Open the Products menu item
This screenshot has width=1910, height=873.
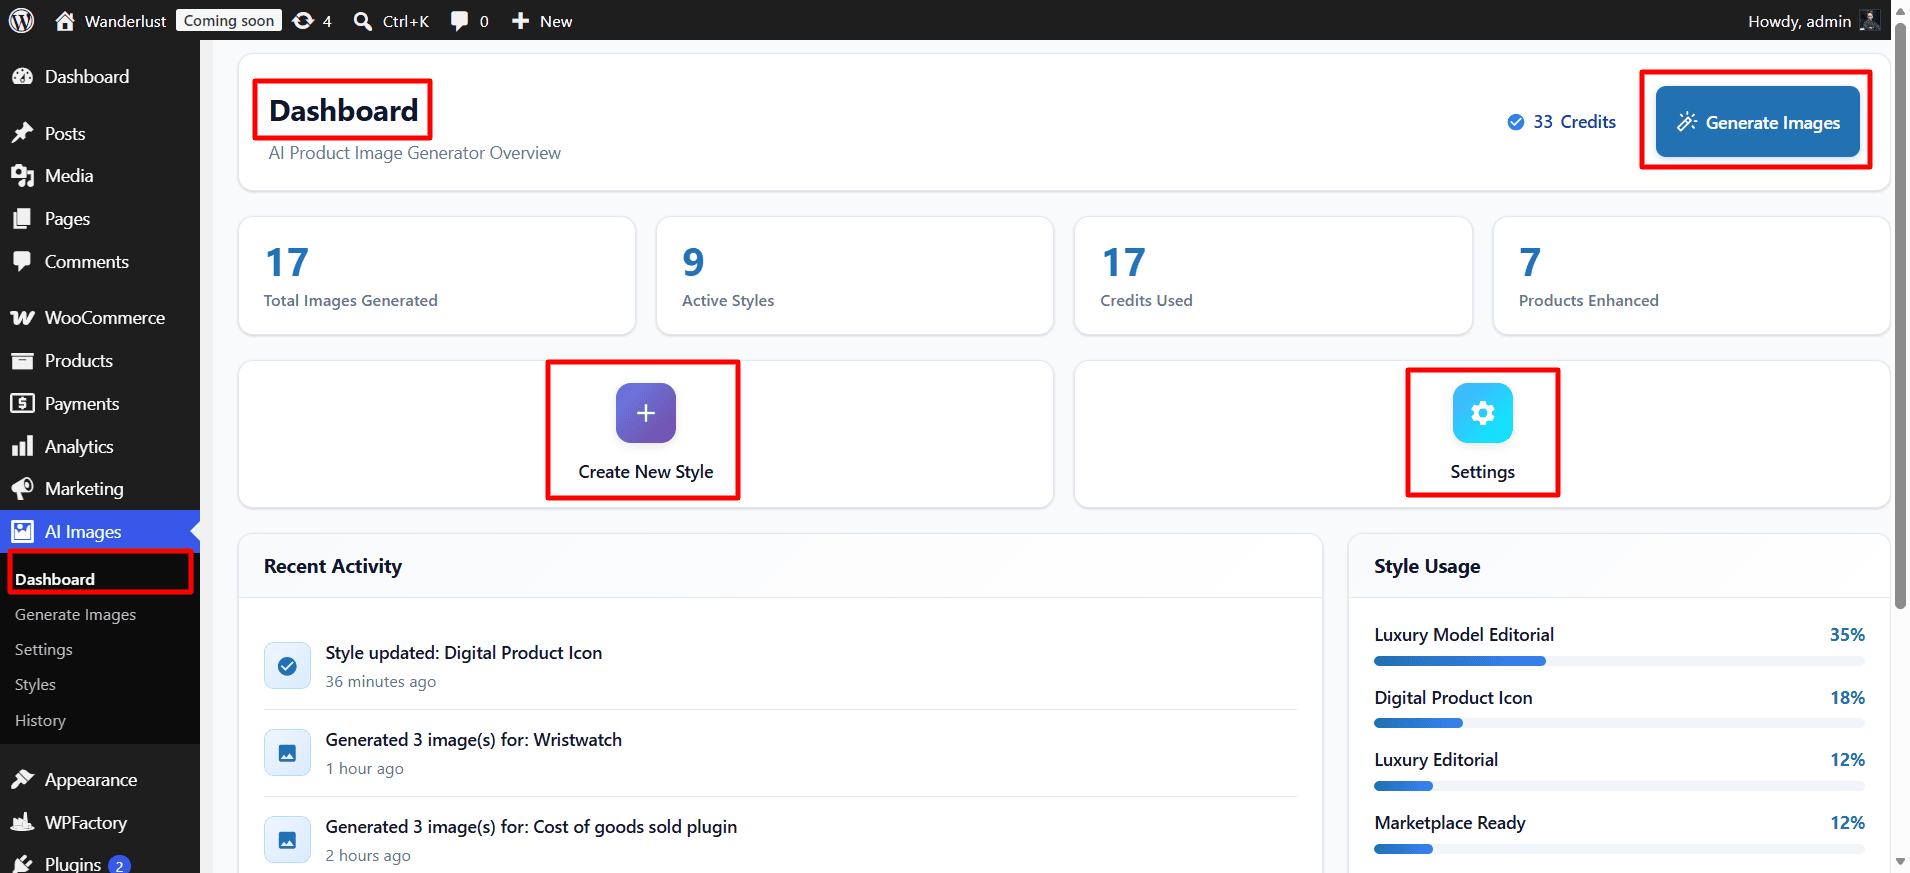pyautogui.click(x=100, y=361)
